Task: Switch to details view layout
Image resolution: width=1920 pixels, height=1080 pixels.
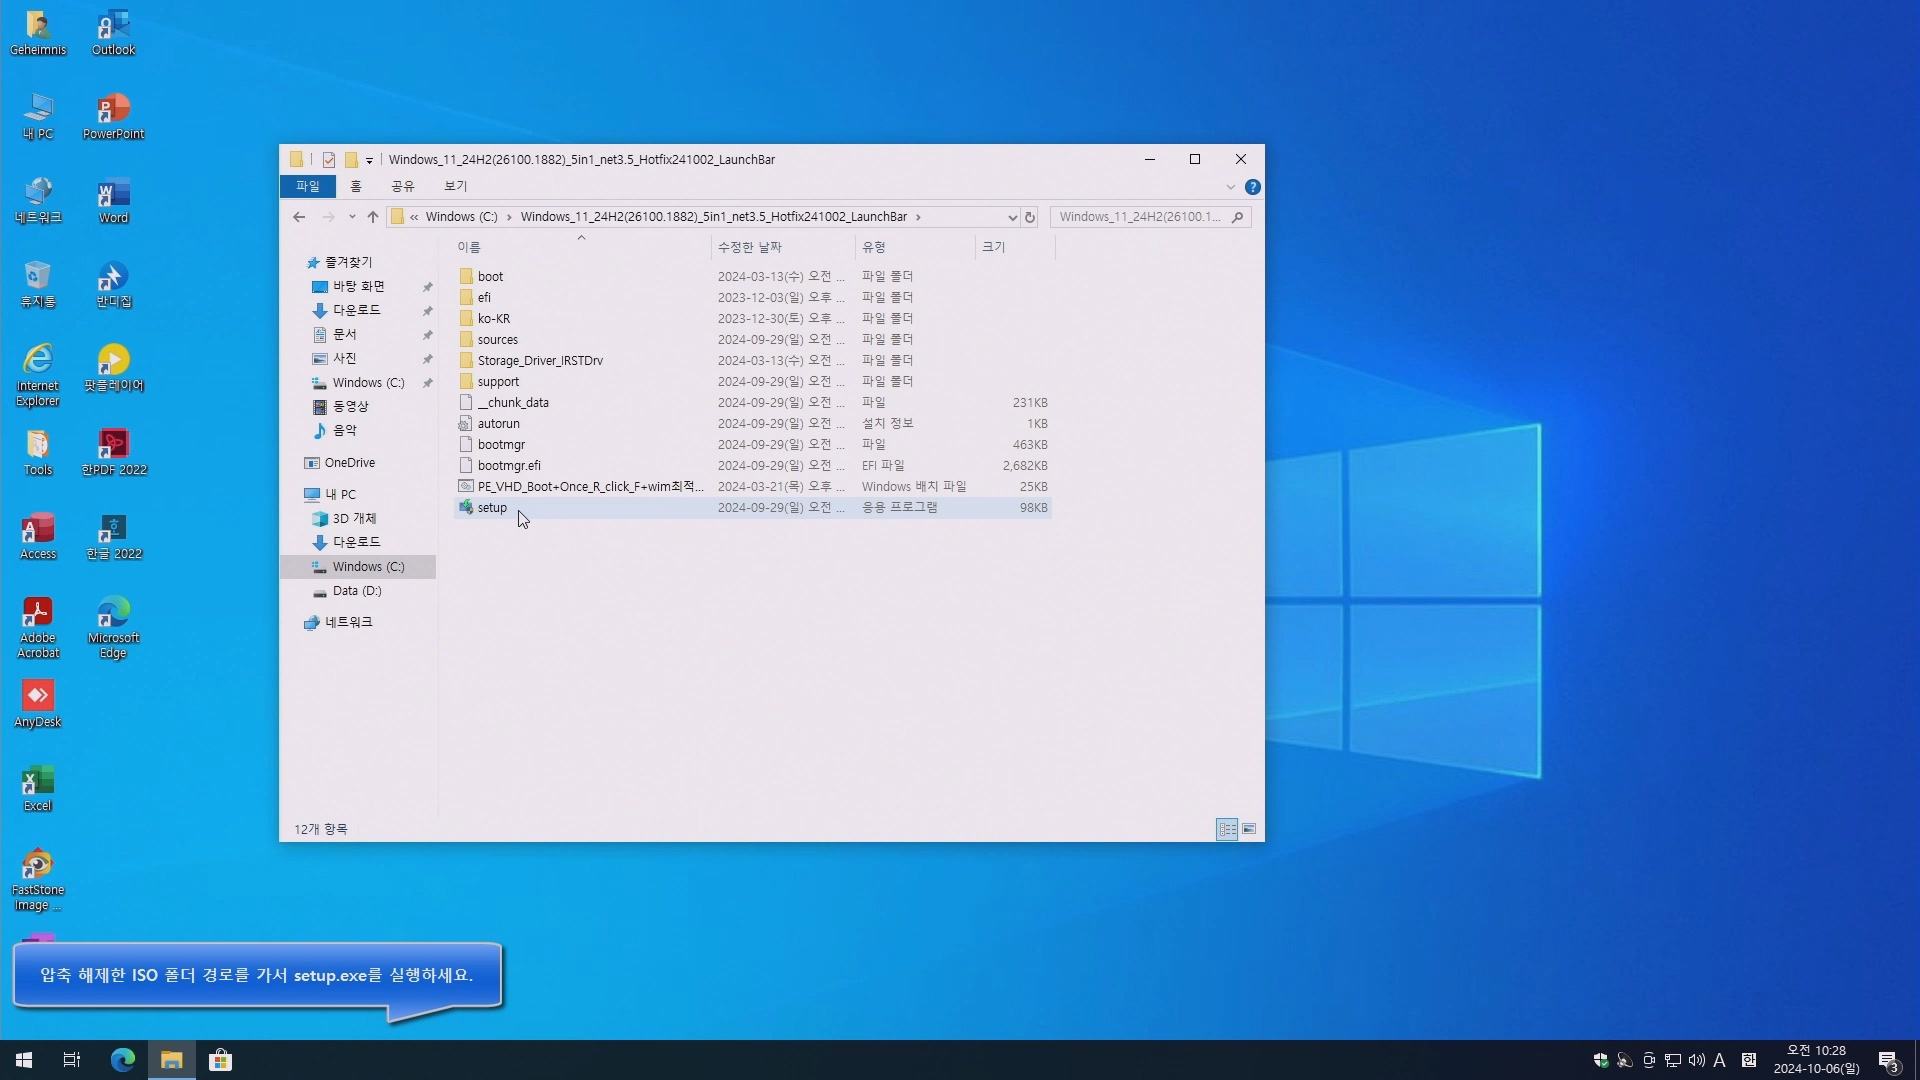Action: click(1227, 829)
